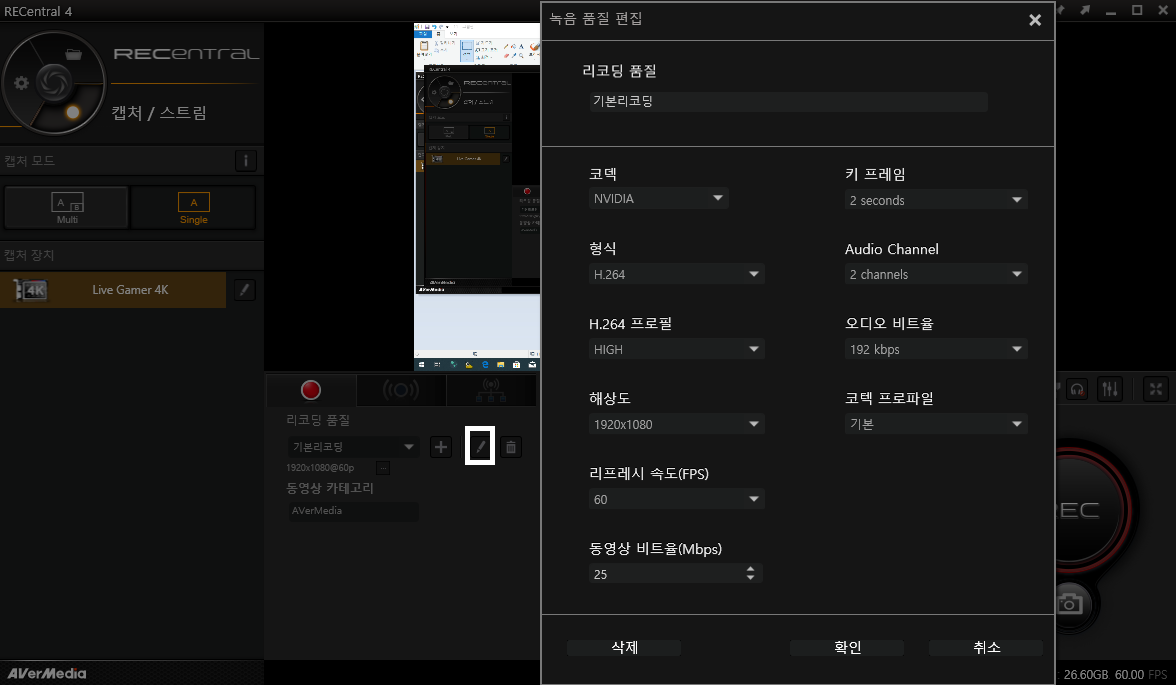Open the ellipsis button beside 1920x1080@60p
Viewport: 1176px width, 685px height.
click(383, 468)
